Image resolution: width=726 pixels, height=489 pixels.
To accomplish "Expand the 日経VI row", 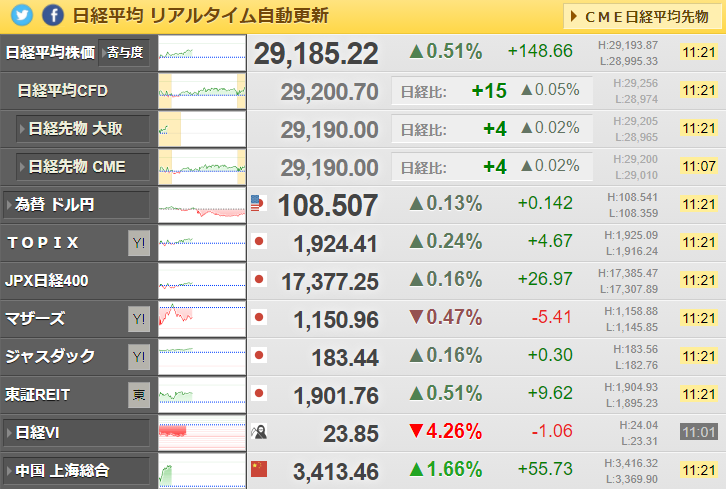I will tap(76, 433).
